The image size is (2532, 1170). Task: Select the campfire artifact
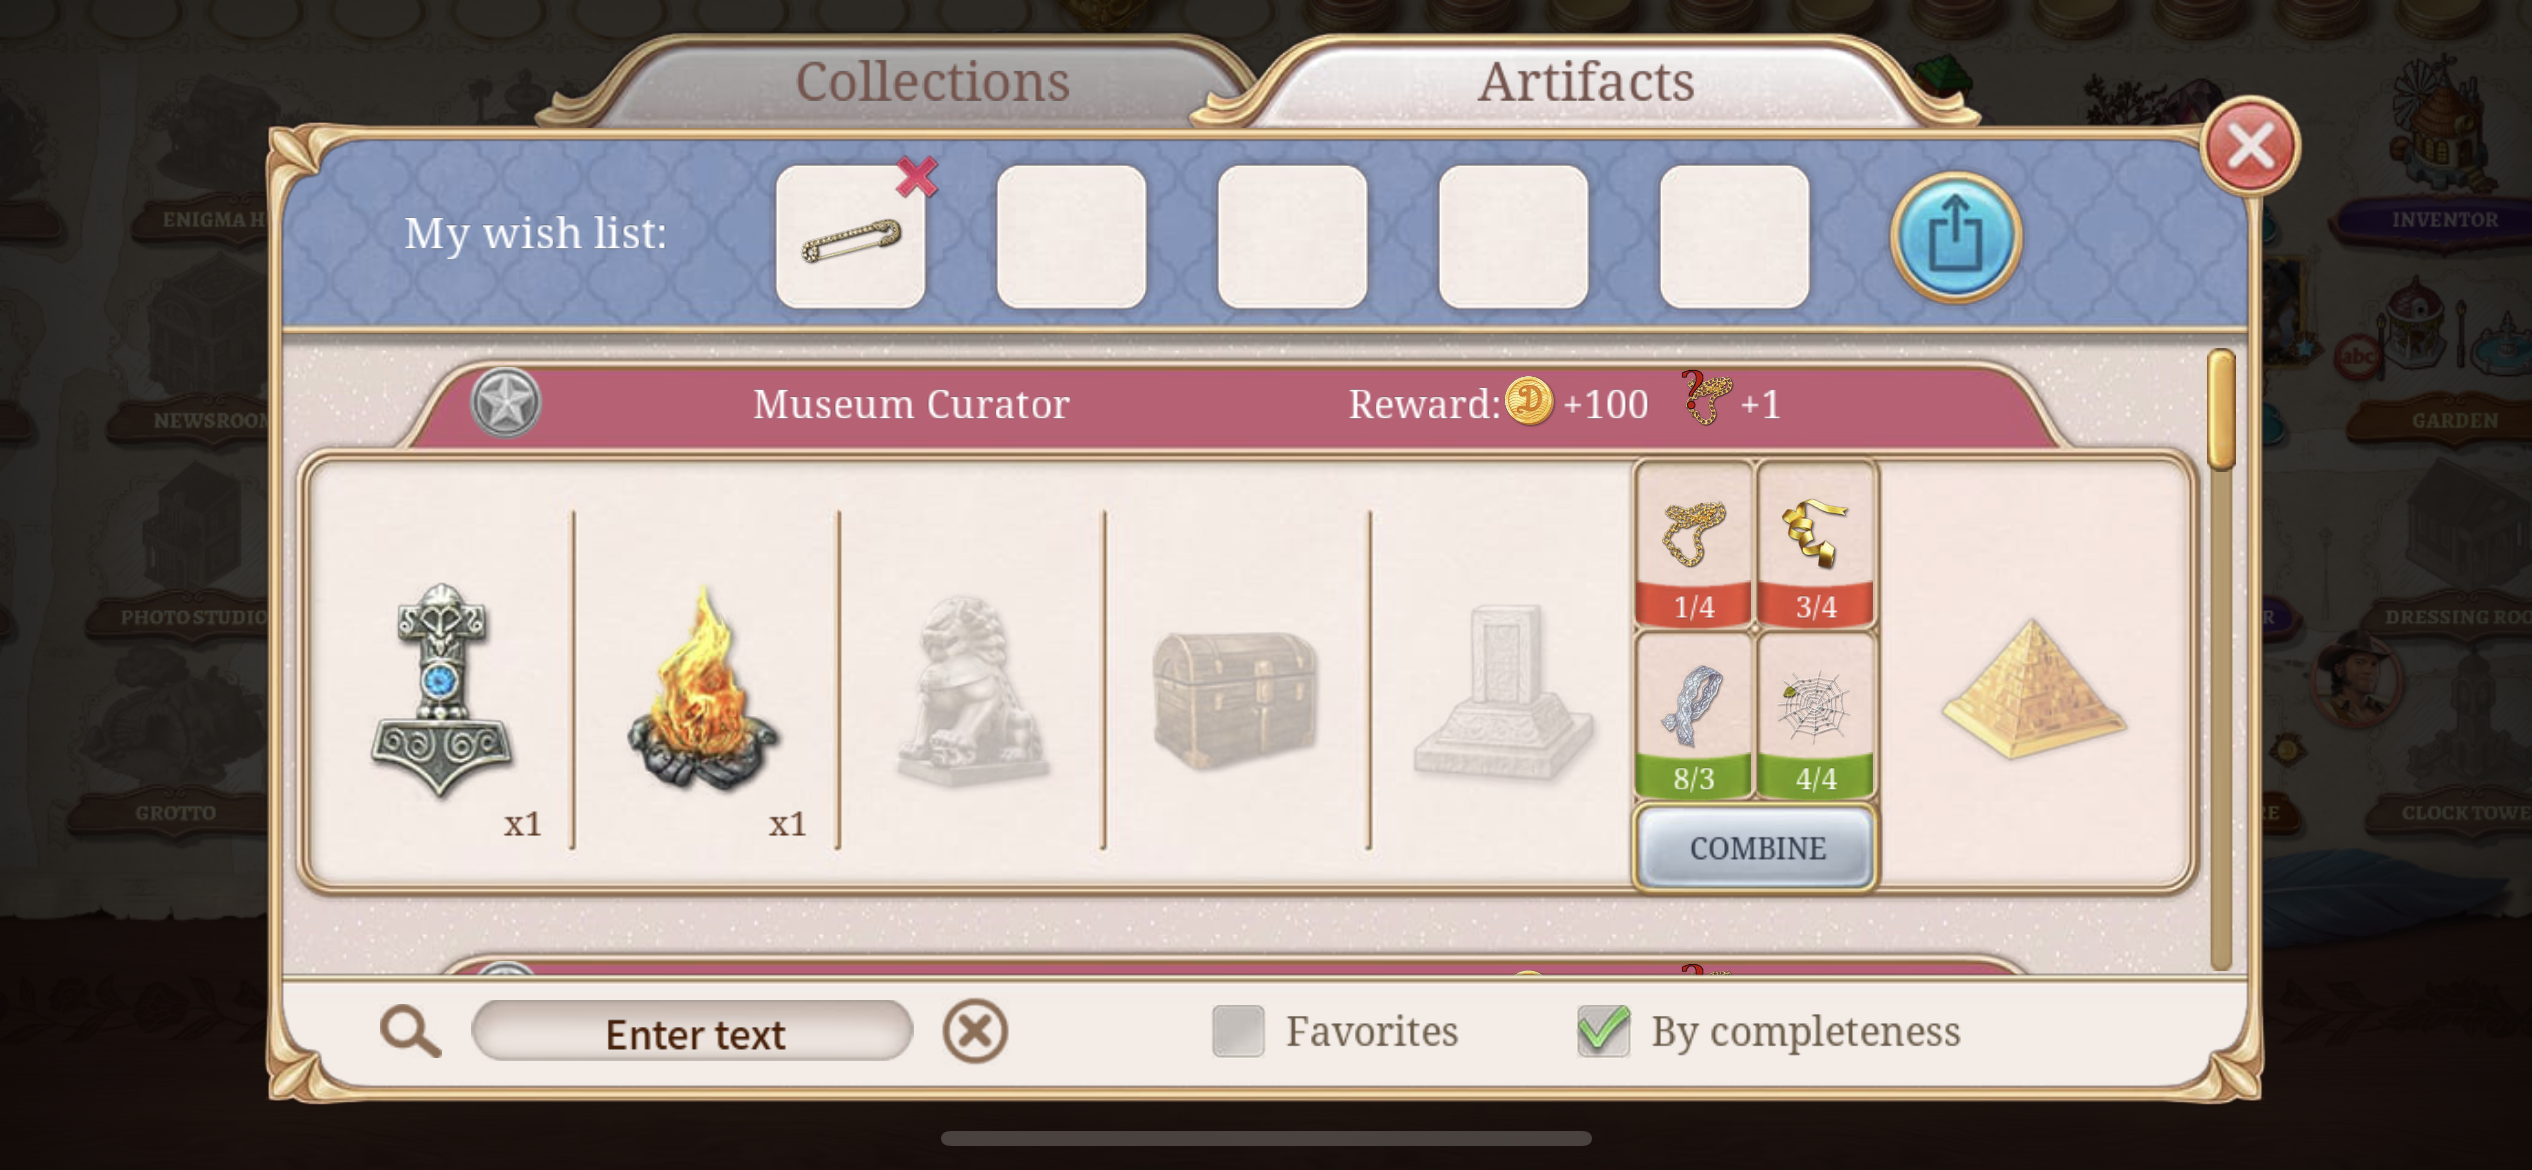coord(704,690)
